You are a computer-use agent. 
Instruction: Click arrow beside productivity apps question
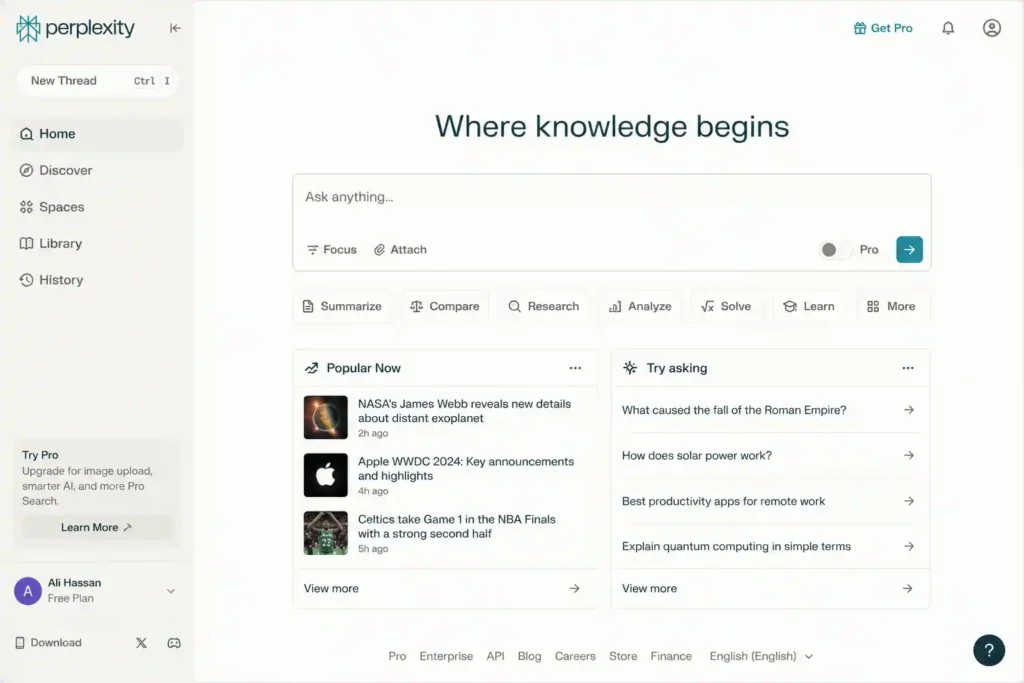pyautogui.click(x=908, y=501)
